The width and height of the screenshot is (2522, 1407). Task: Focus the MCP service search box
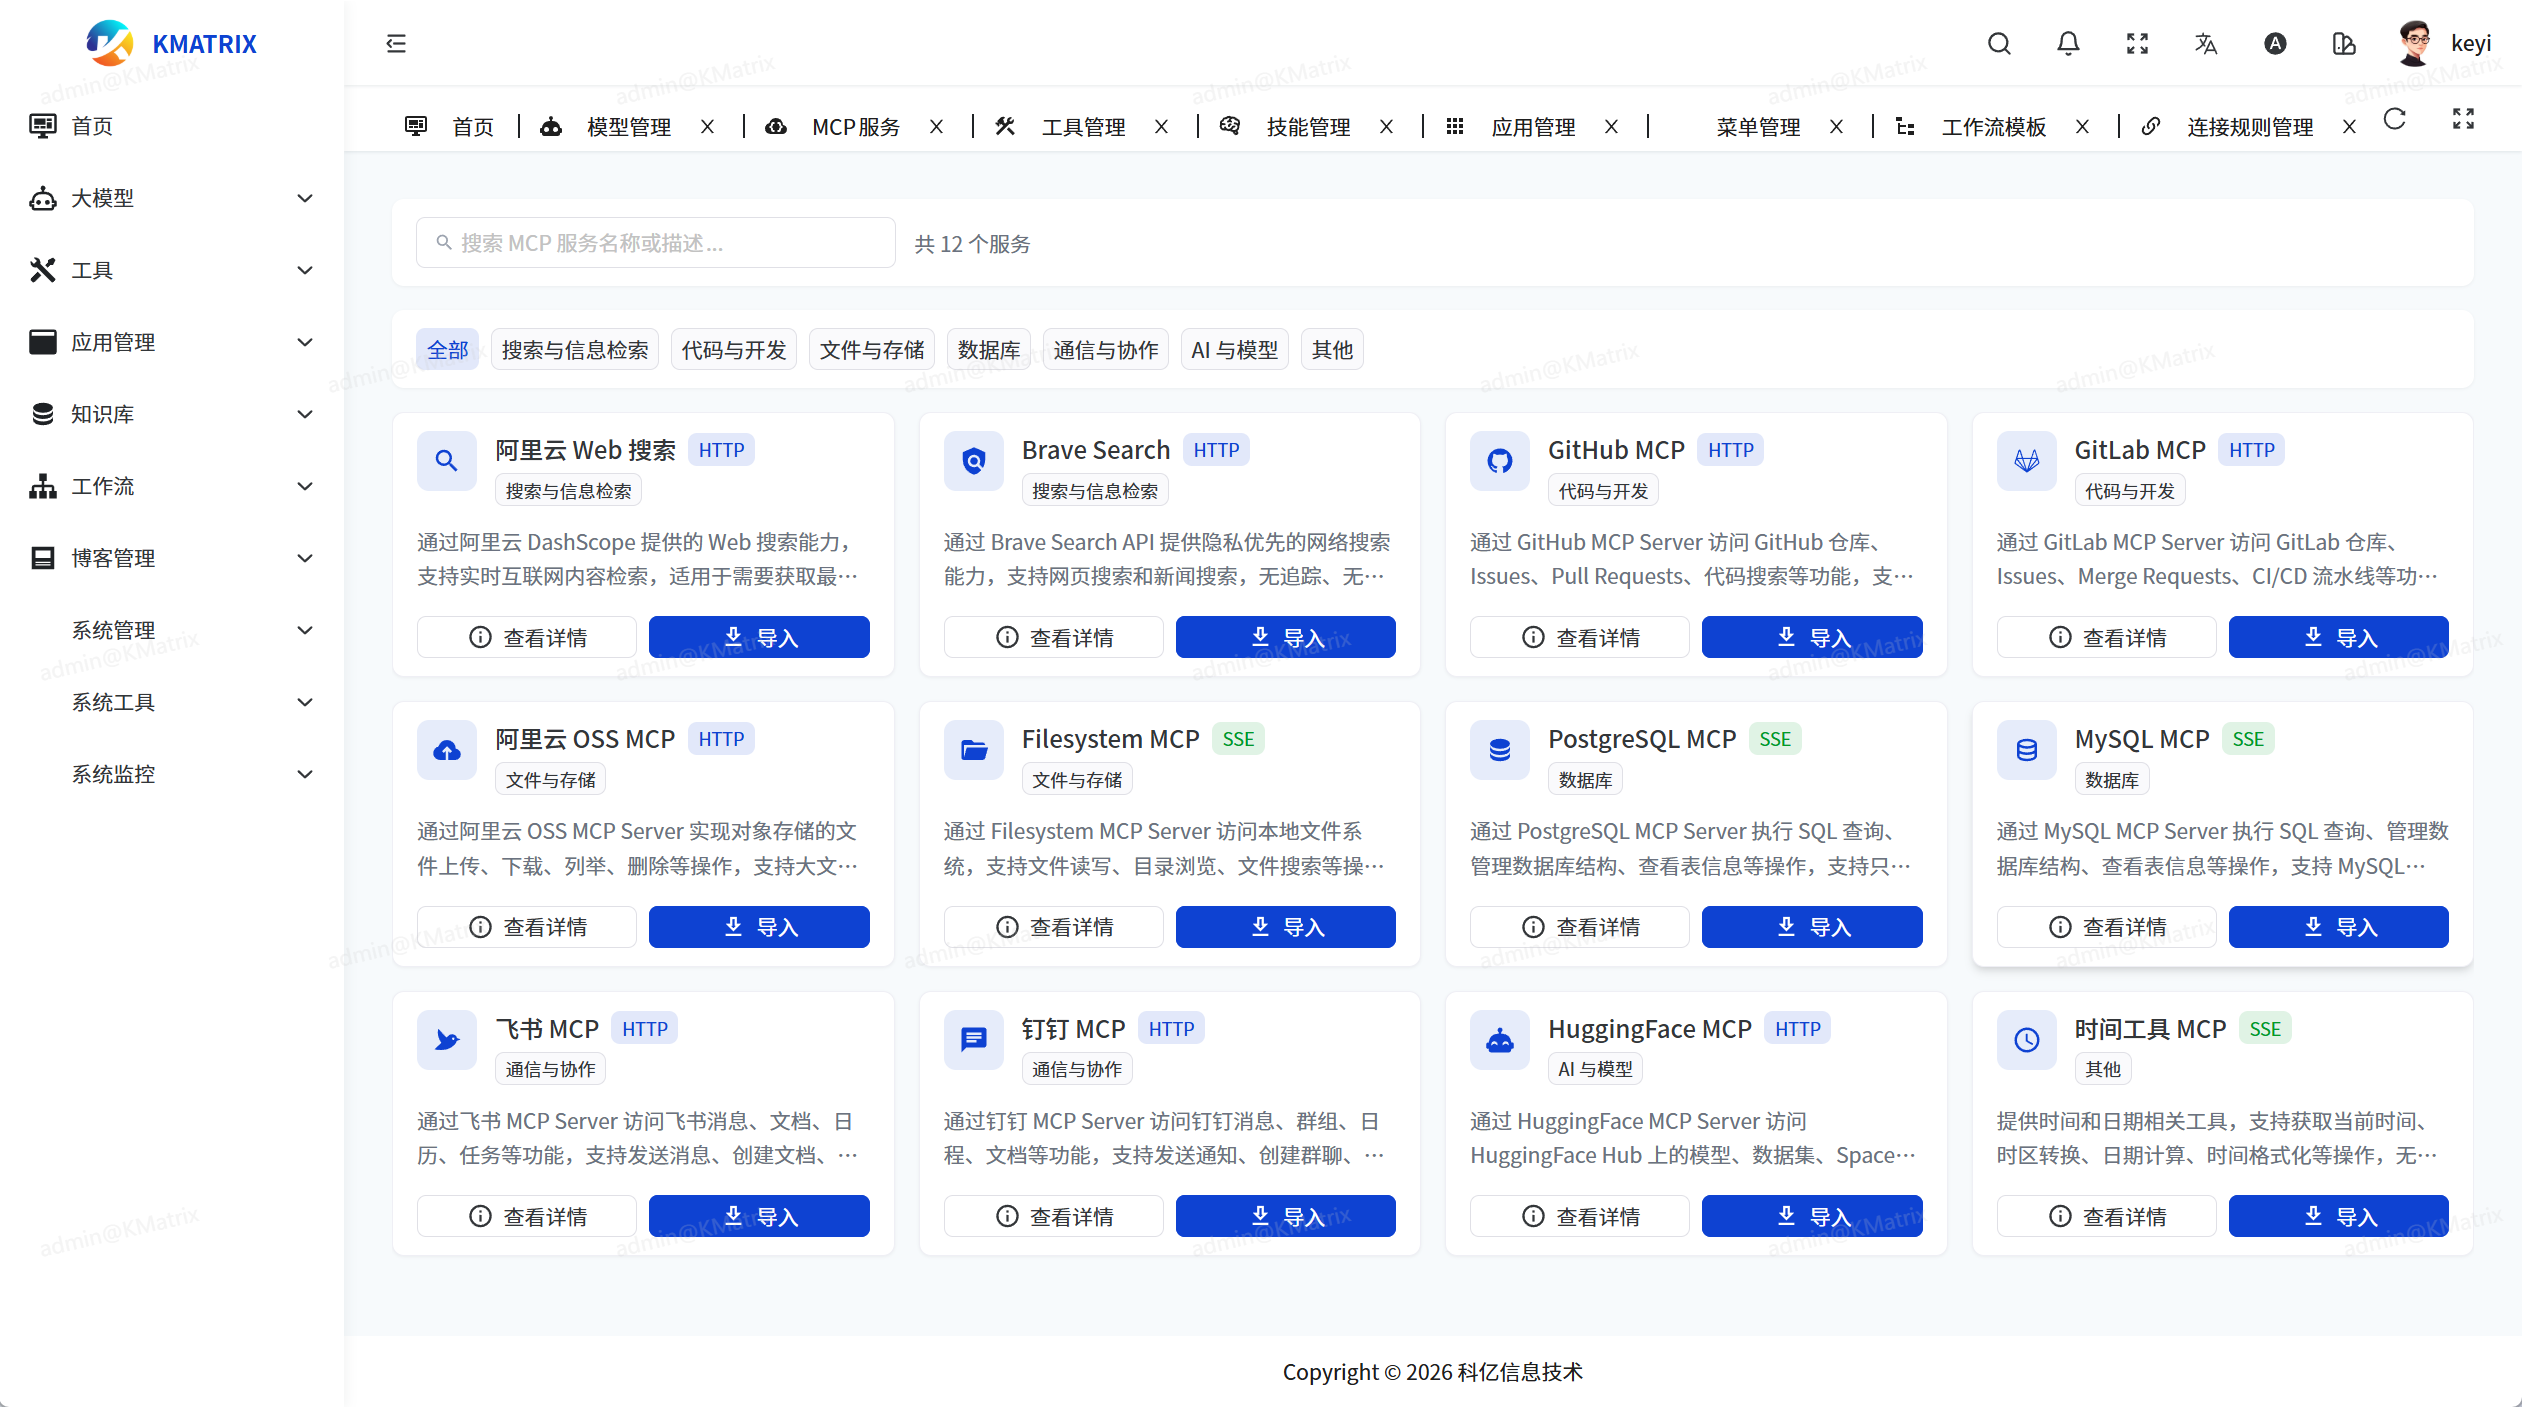coord(655,243)
